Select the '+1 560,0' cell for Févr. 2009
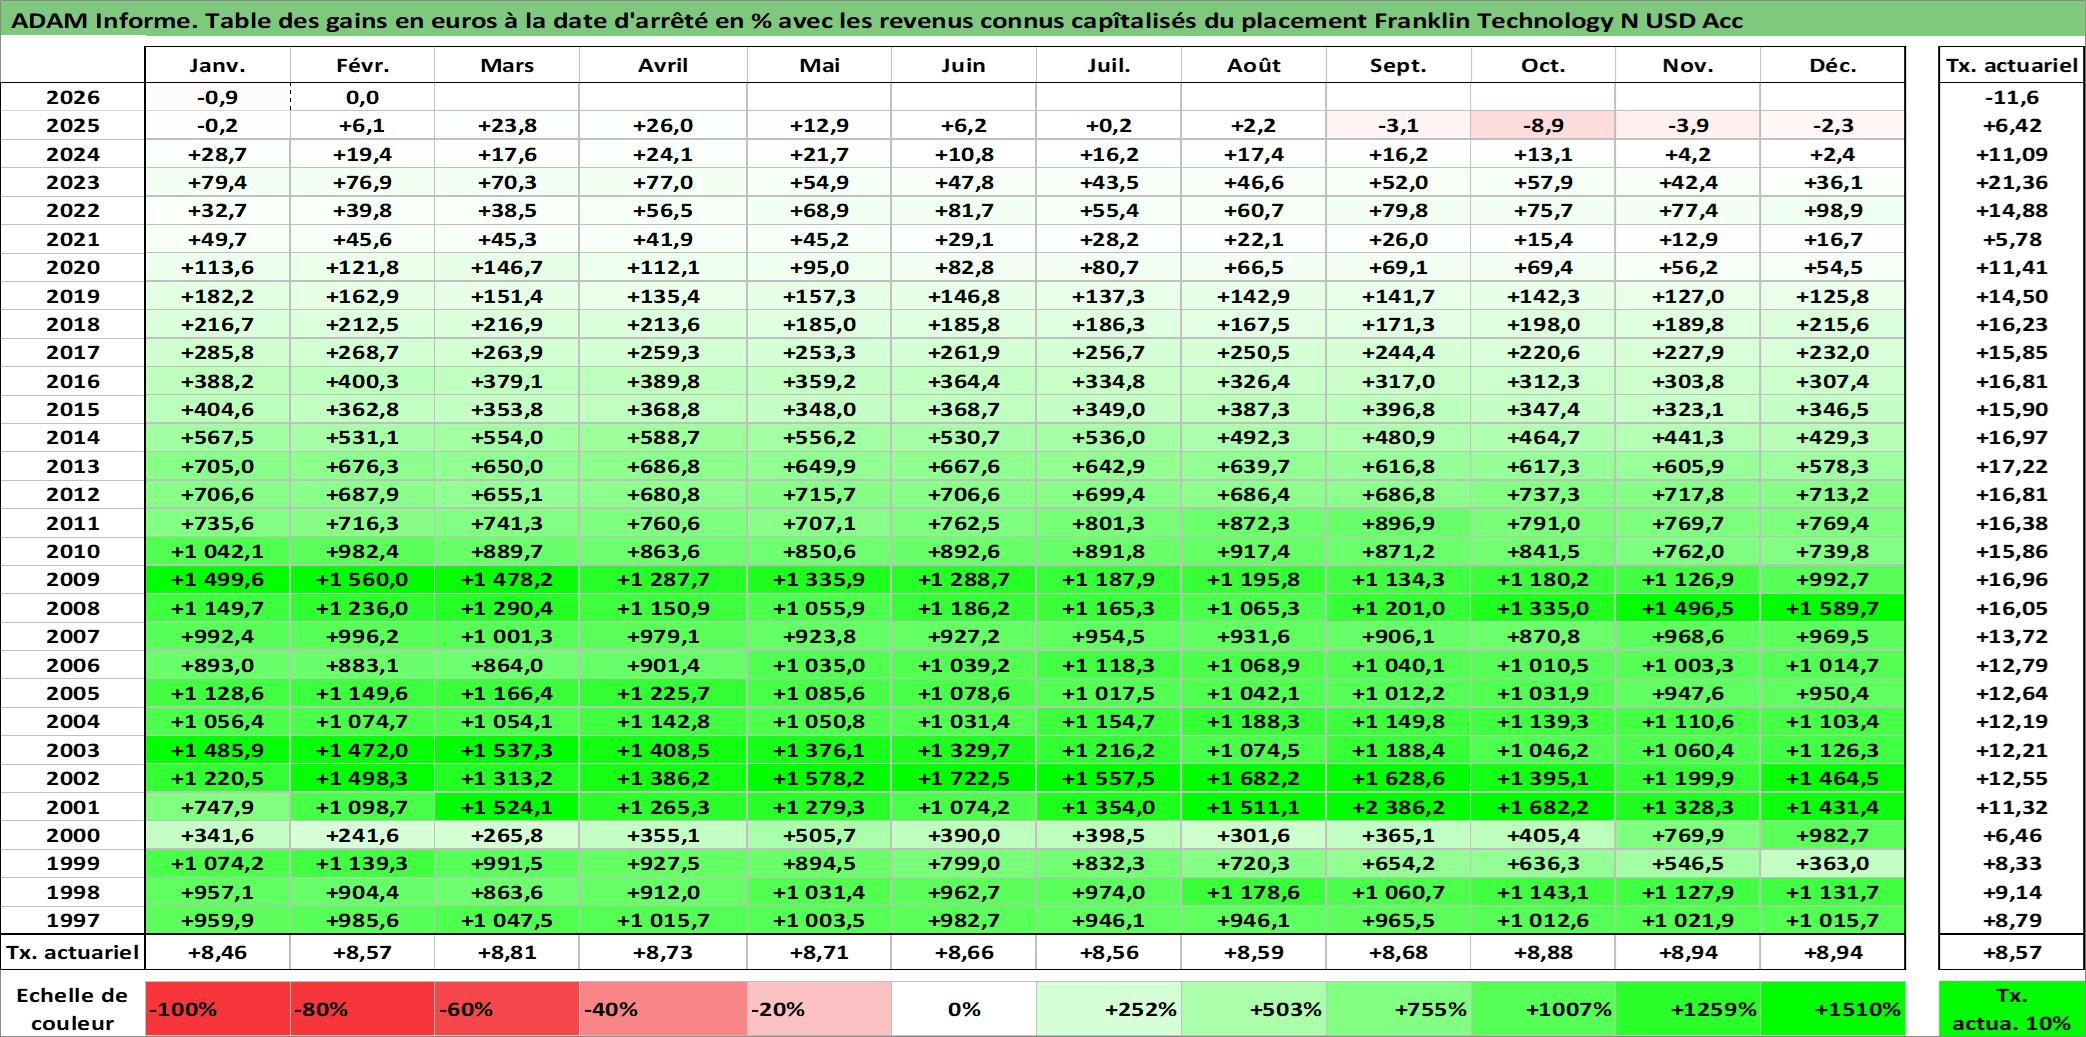Image resolution: width=2086 pixels, height=1037 pixels. [x=362, y=579]
